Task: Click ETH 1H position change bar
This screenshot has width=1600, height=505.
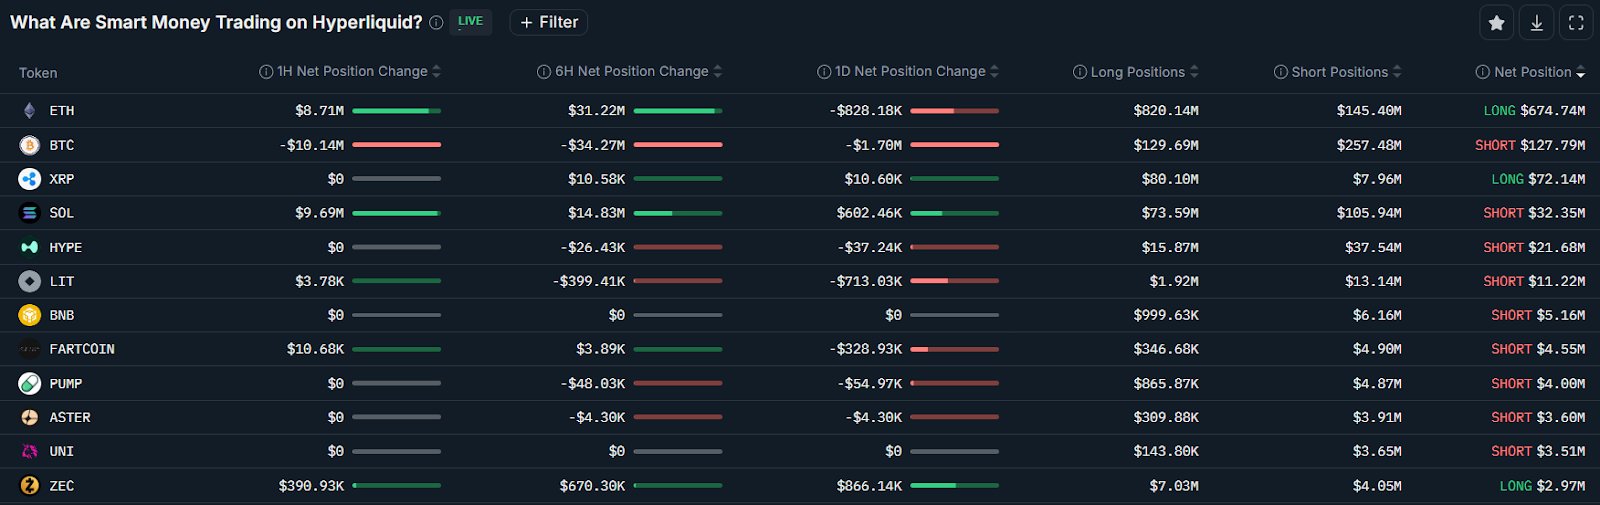Action: [x=396, y=111]
